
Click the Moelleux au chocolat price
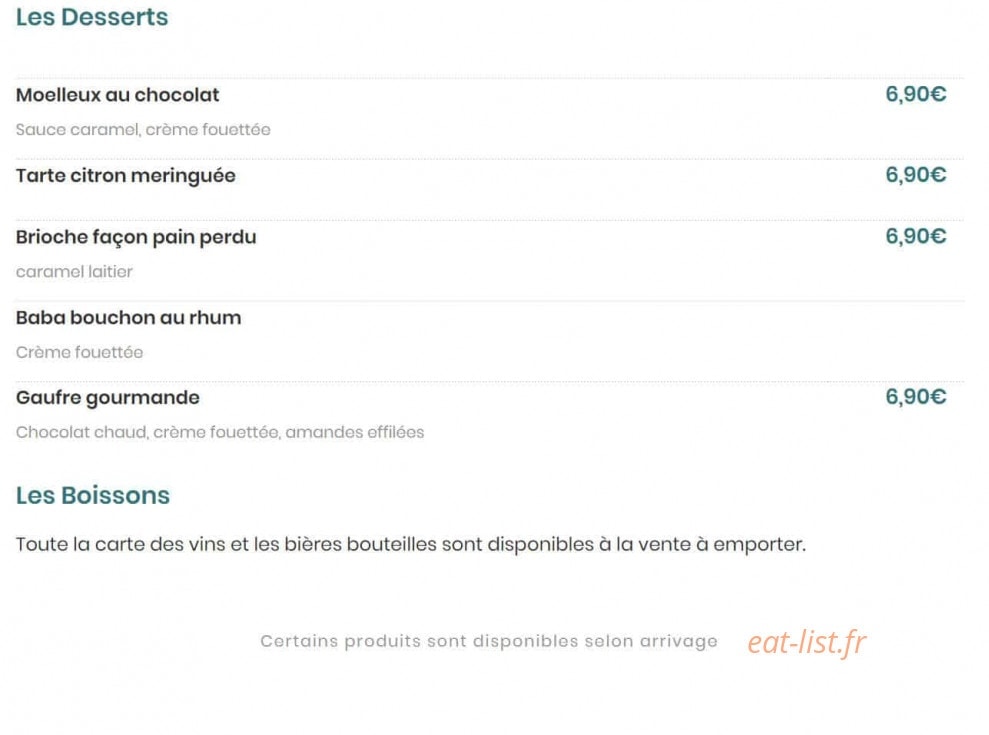(x=916, y=94)
